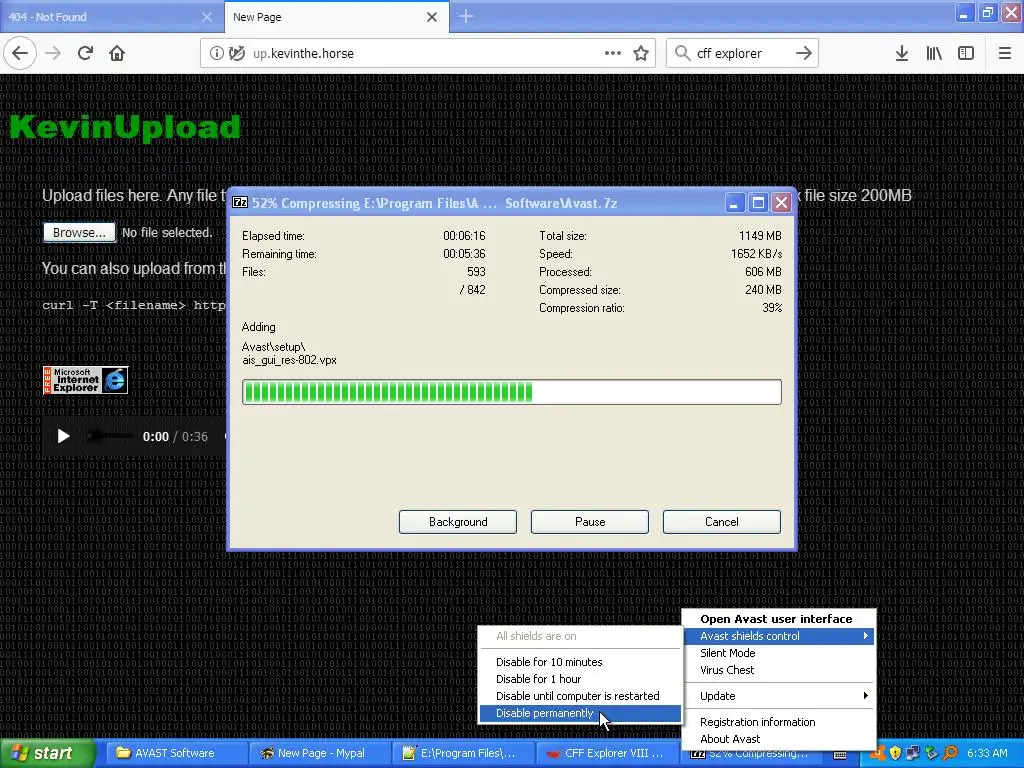Open page actions three-dot menu
The image size is (1024, 768).
point(613,54)
